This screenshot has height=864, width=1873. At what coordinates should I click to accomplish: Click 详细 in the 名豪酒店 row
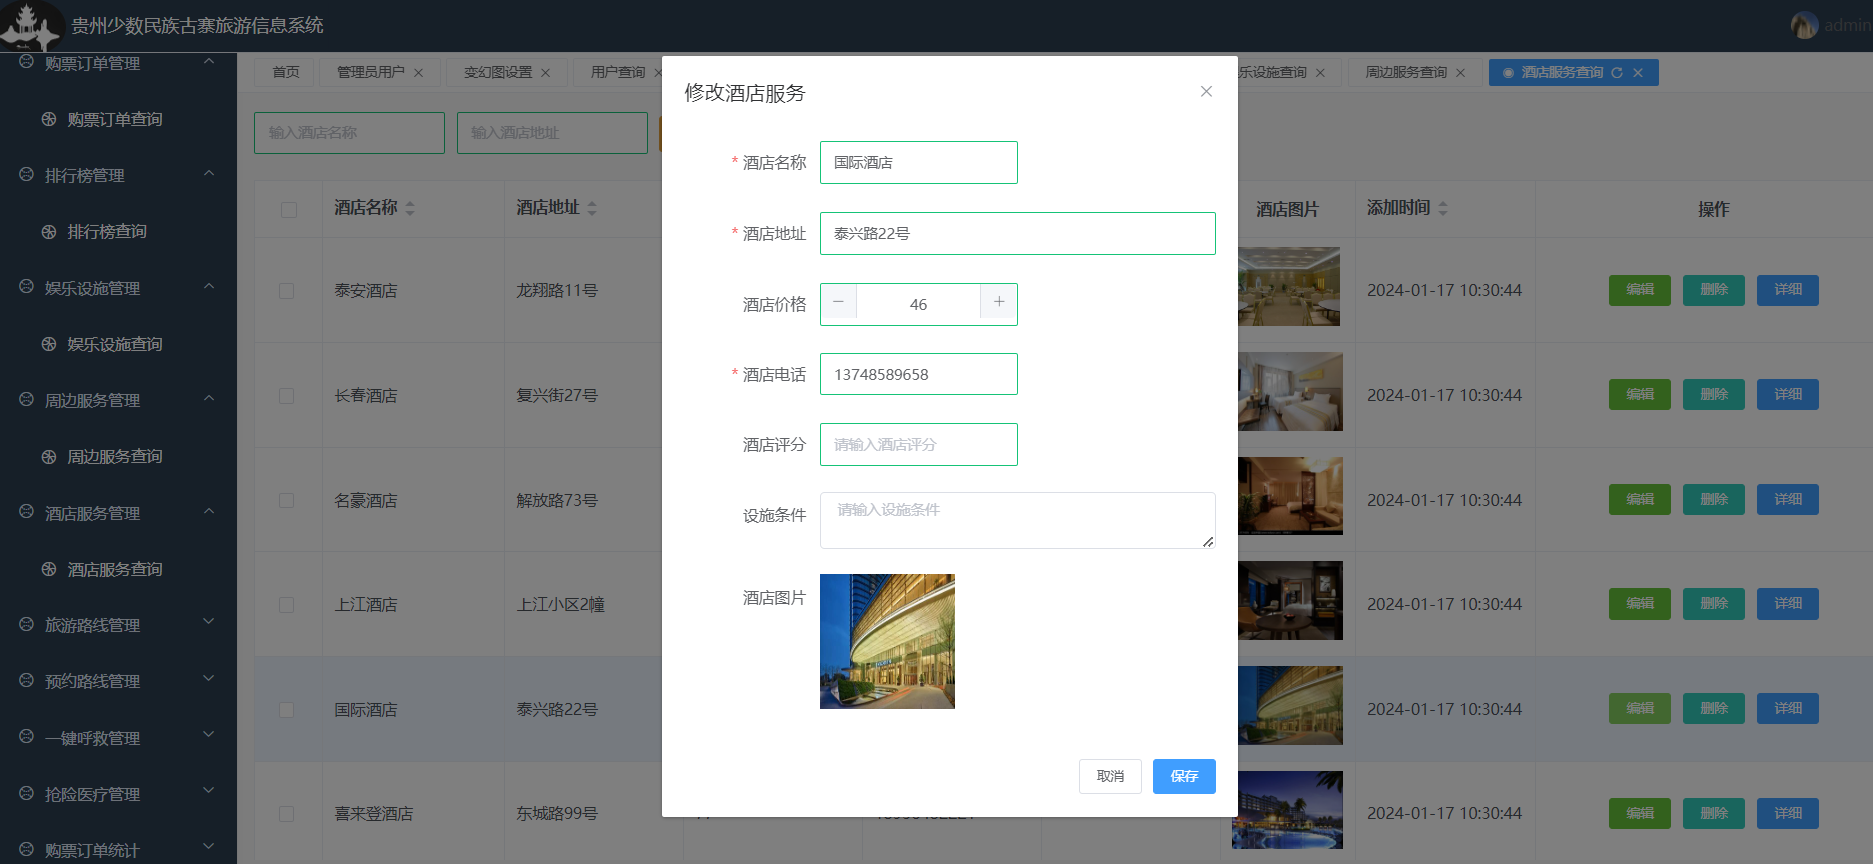[x=1788, y=499]
